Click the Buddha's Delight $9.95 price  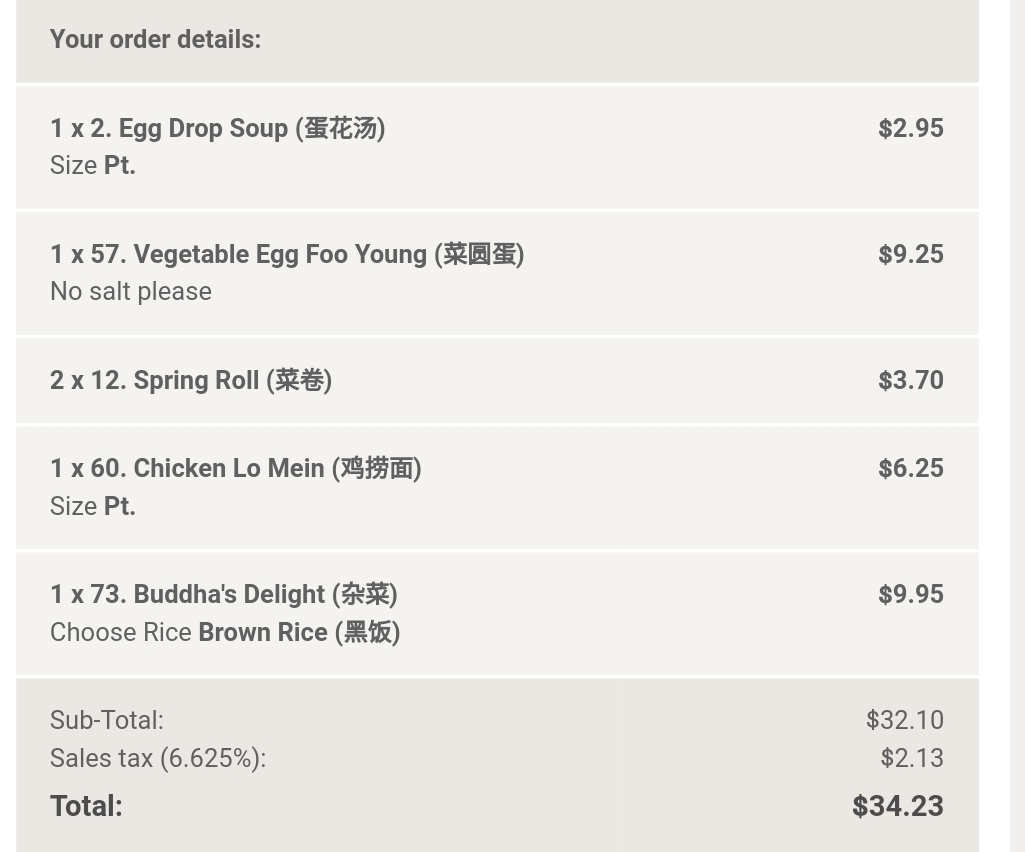(x=910, y=594)
